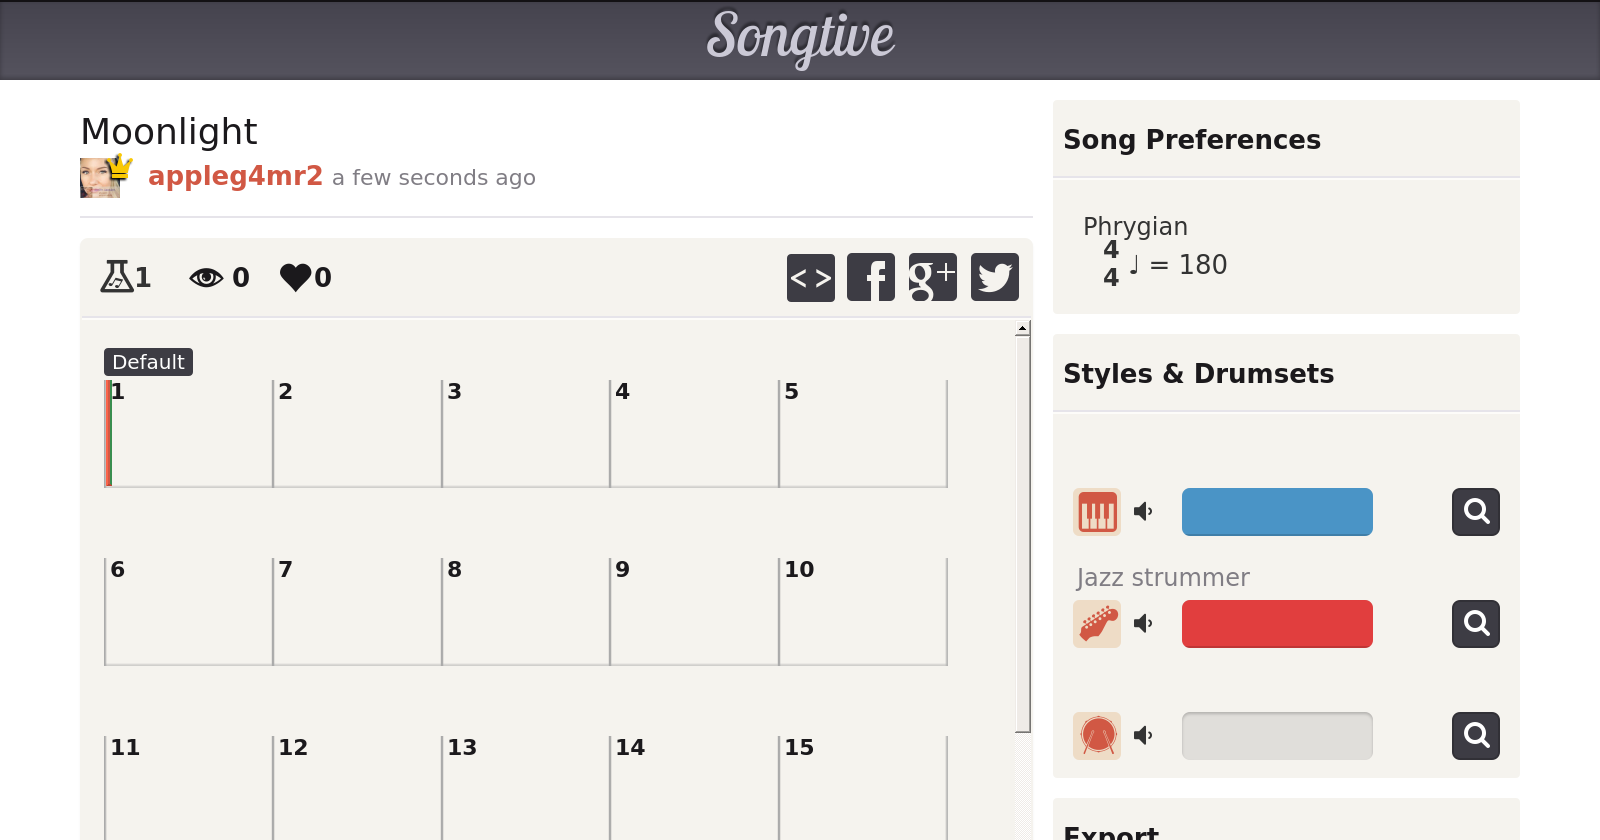Image resolution: width=1600 pixels, height=840 pixels.
Task: Go to the Songtive home logo
Action: point(800,38)
